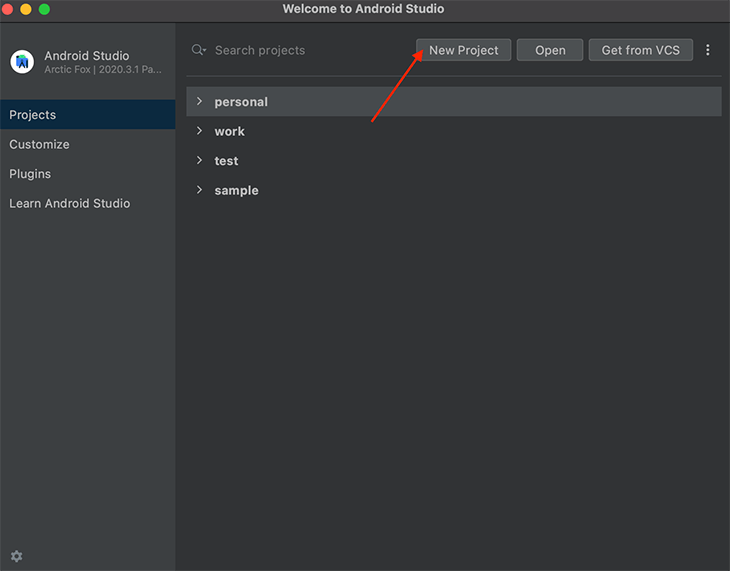Viewport: 730px width, 571px height.
Task: Click the New Project button
Action: pyautogui.click(x=464, y=50)
